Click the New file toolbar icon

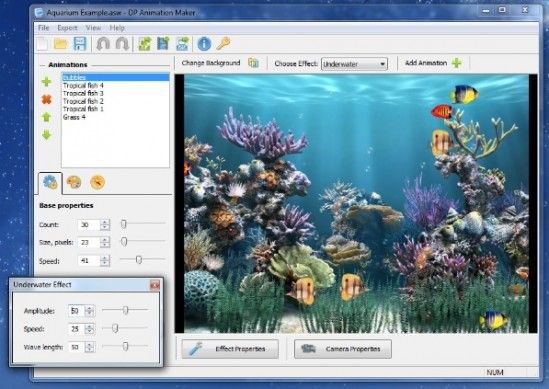pos(42,44)
